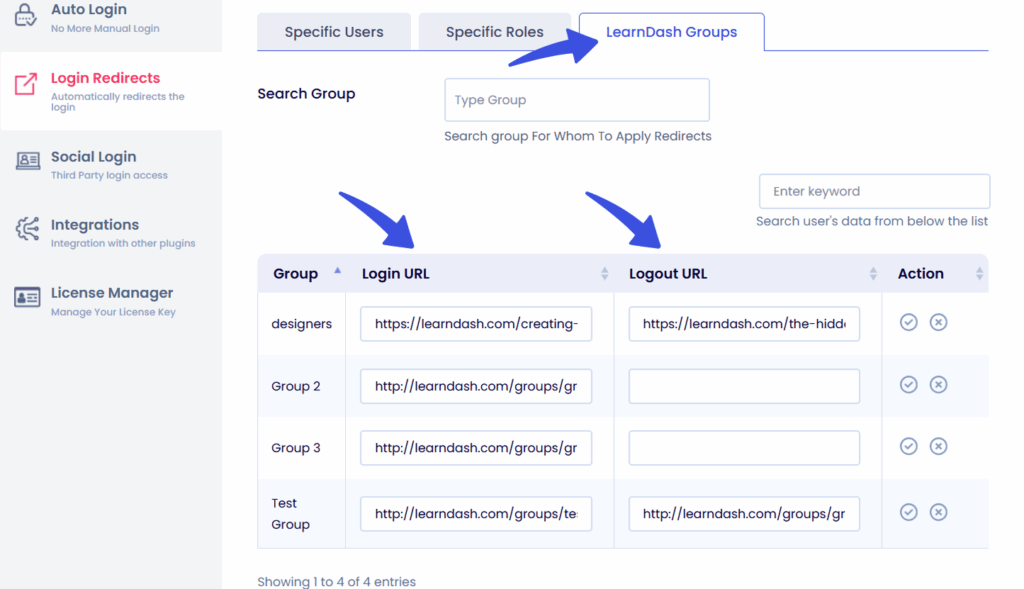Click the Auto Login lock icon
The height and width of the screenshot is (589, 1024).
click(25, 15)
